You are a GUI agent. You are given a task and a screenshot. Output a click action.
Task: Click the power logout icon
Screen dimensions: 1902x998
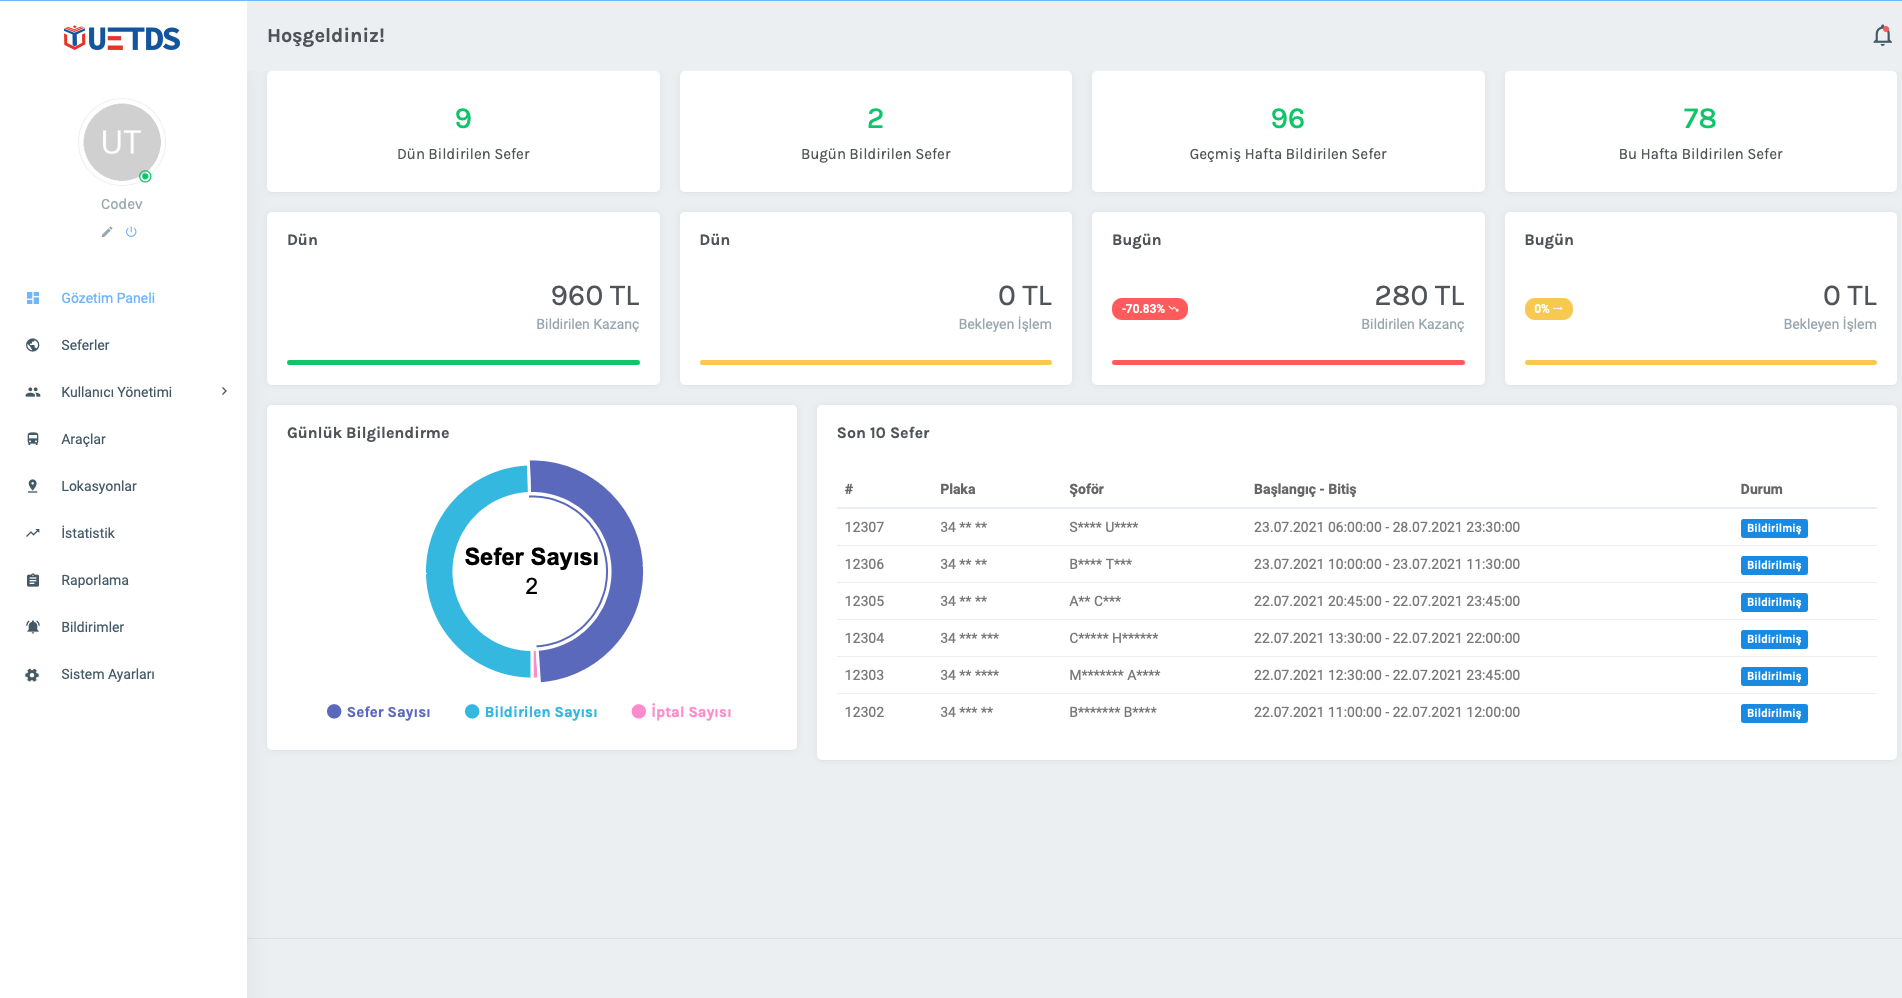(131, 232)
